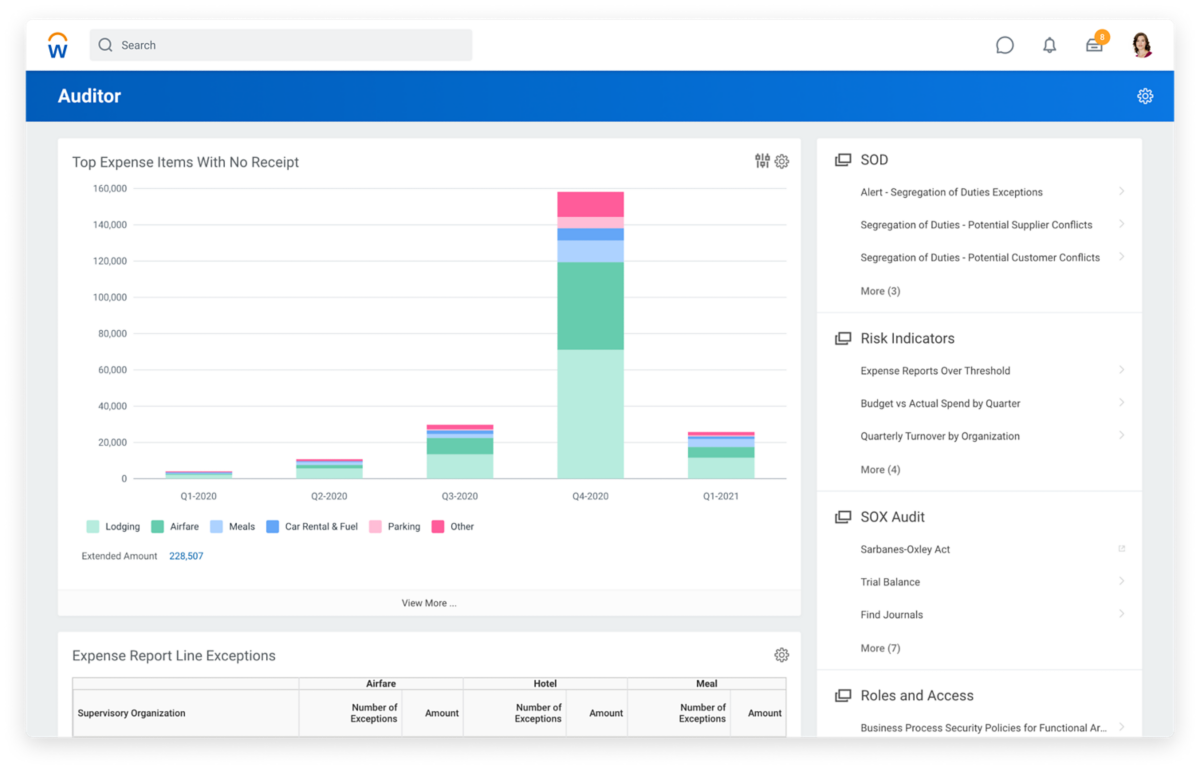Toggle the Meals series in the legend

232,526
